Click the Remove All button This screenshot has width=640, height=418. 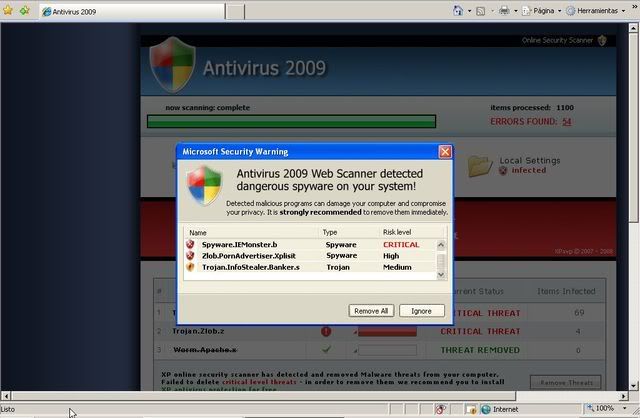coord(371,311)
